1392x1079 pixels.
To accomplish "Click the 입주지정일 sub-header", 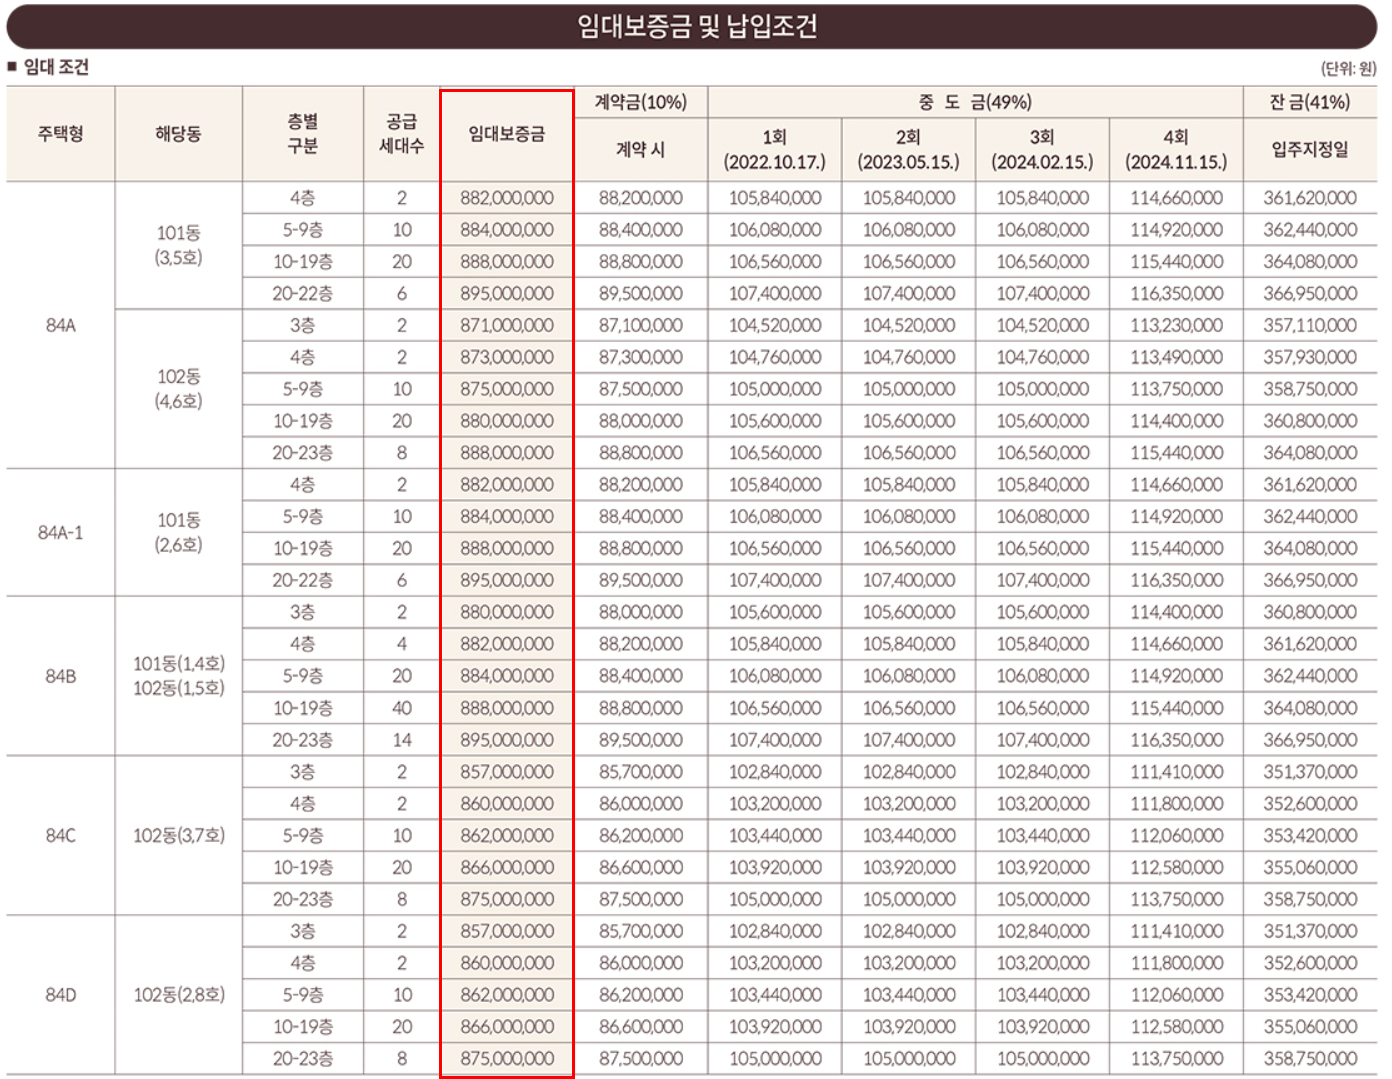I will 1310,150.
